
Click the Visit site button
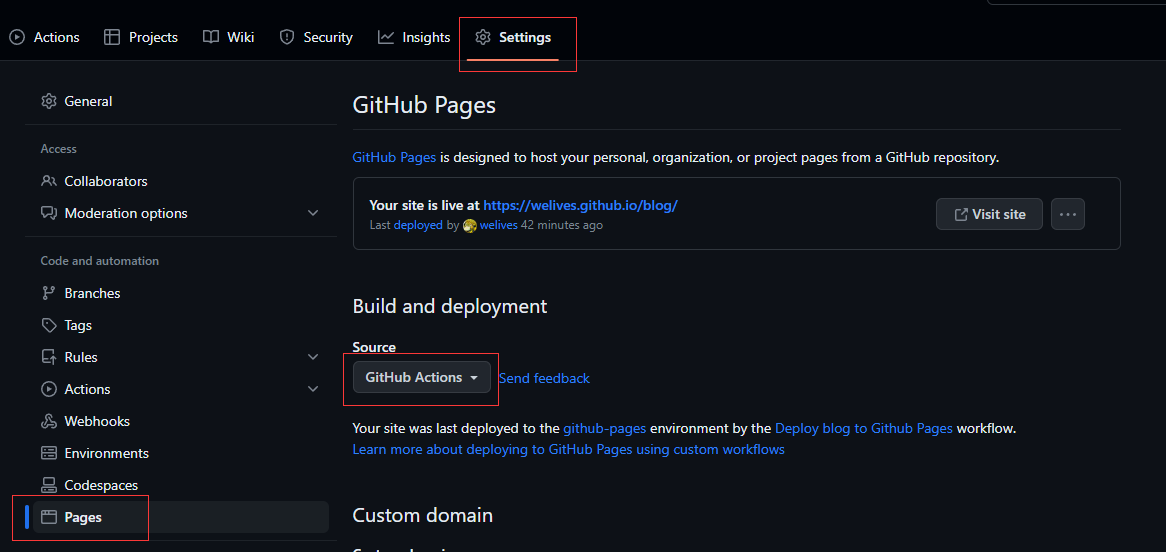coord(989,214)
